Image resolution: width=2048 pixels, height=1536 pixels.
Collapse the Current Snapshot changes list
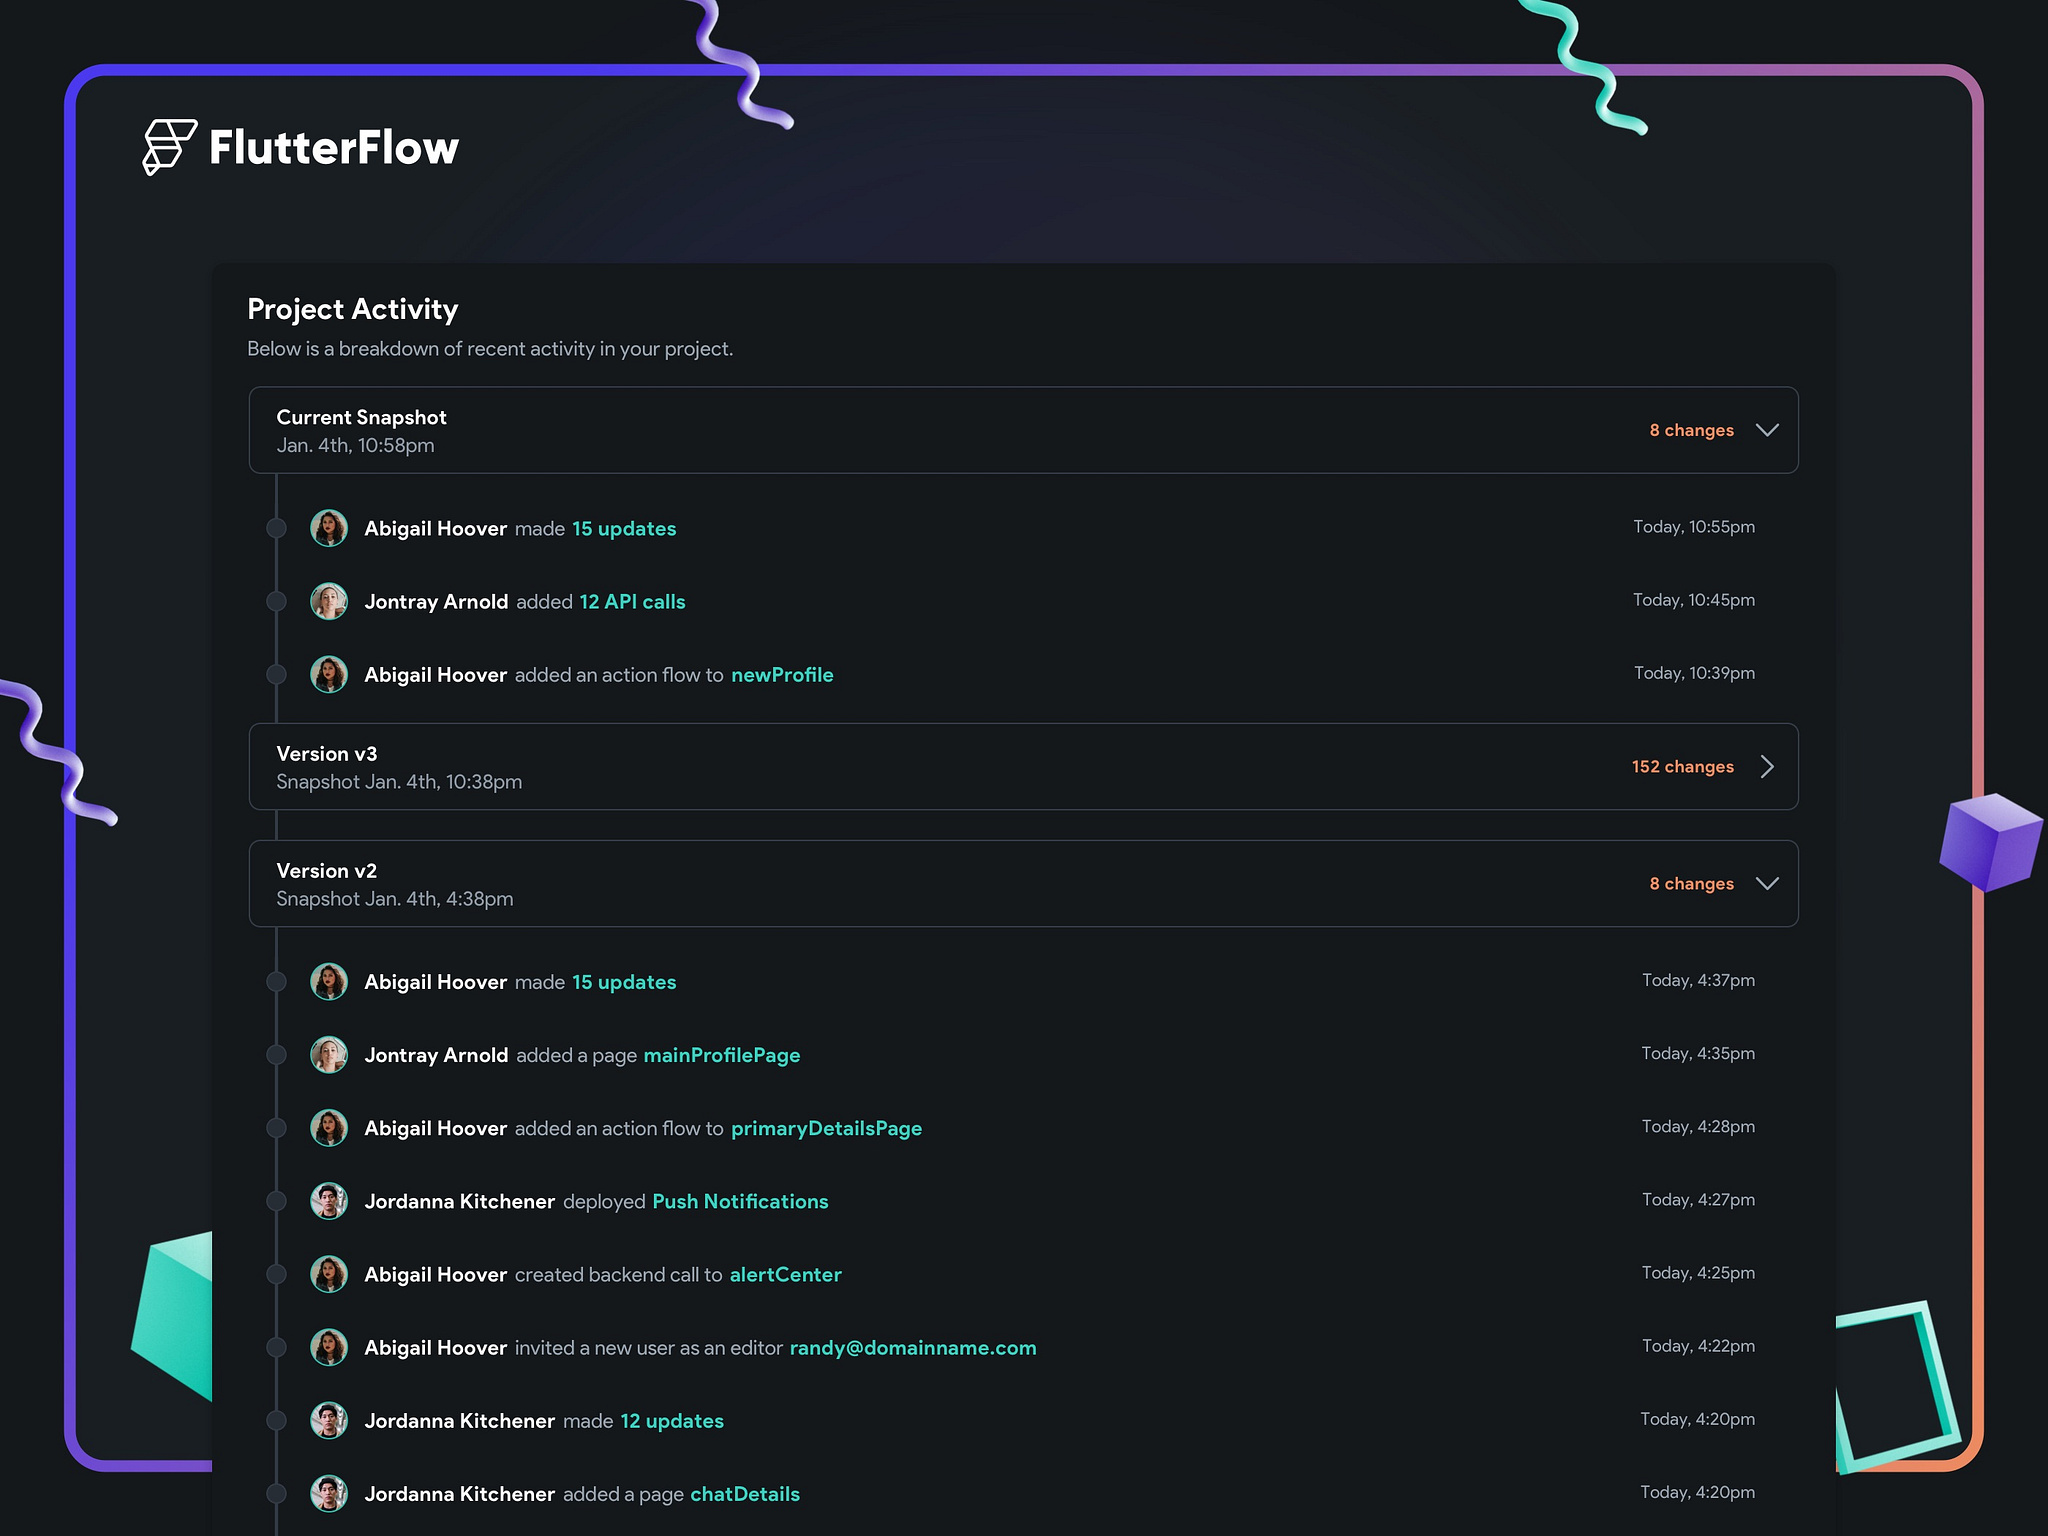pos(1766,430)
